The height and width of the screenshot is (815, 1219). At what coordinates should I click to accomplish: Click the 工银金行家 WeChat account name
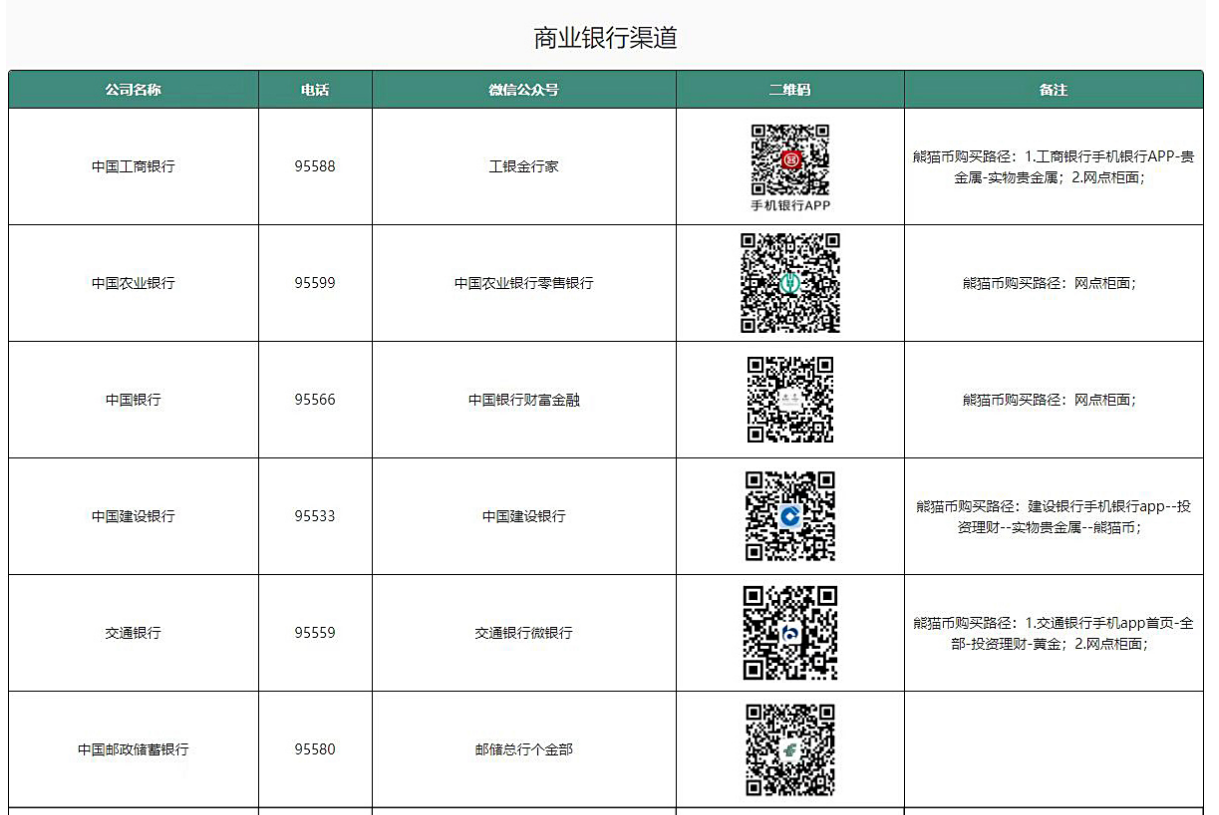coord(524,166)
